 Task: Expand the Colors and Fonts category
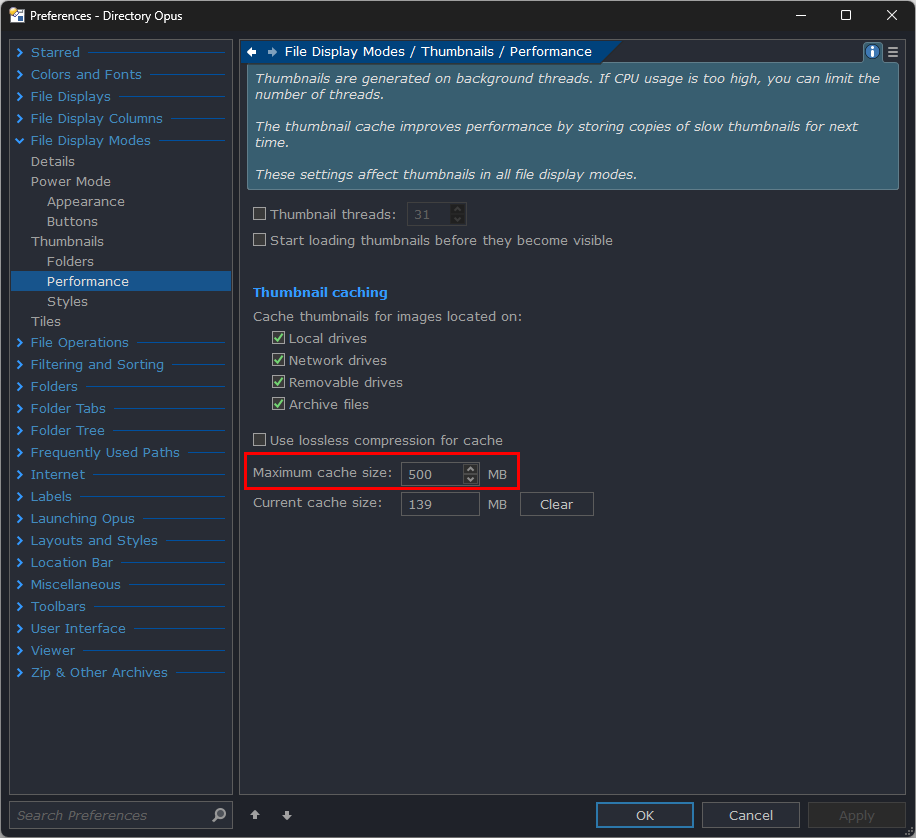click(x=20, y=74)
